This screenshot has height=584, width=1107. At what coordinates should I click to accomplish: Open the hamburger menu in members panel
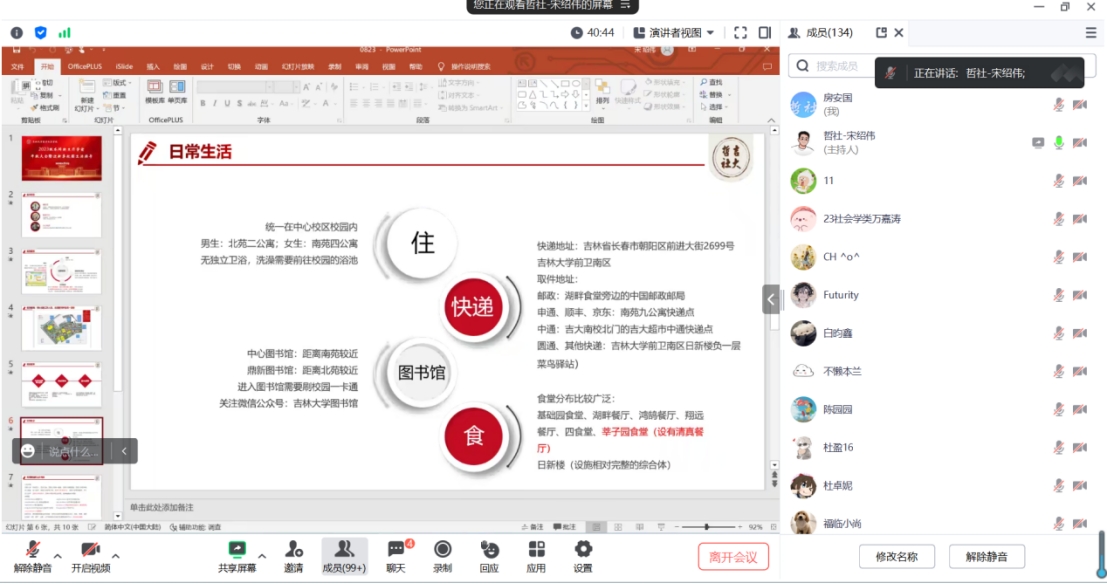pos(1091,33)
